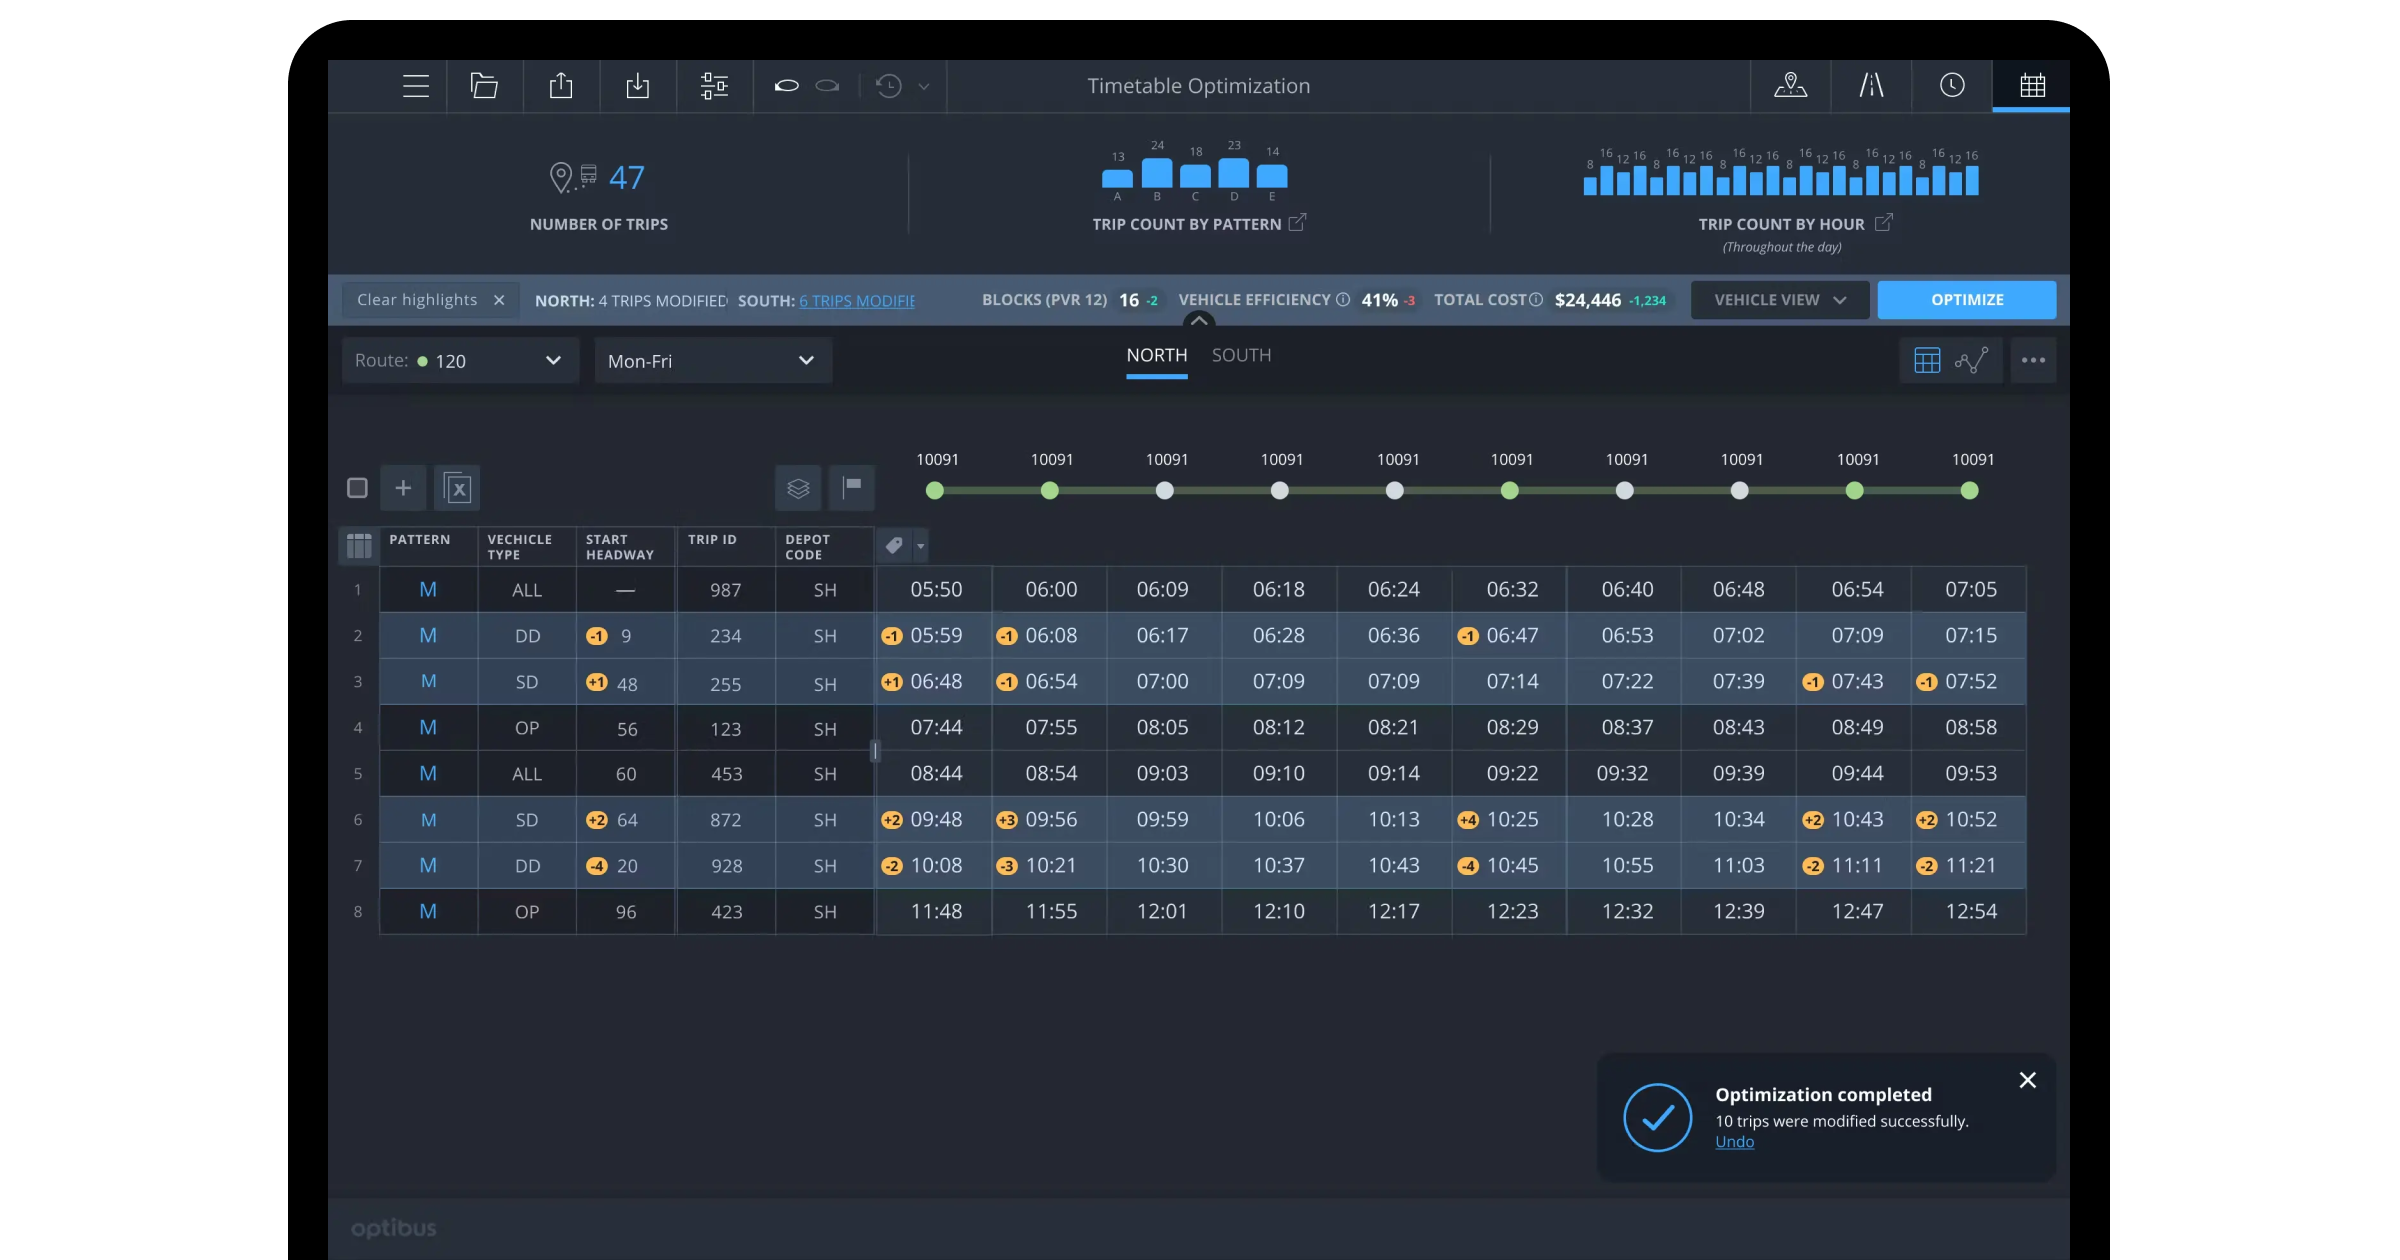Click the tag icon in the table header
2400x1260 pixels.
pos(895,546)
